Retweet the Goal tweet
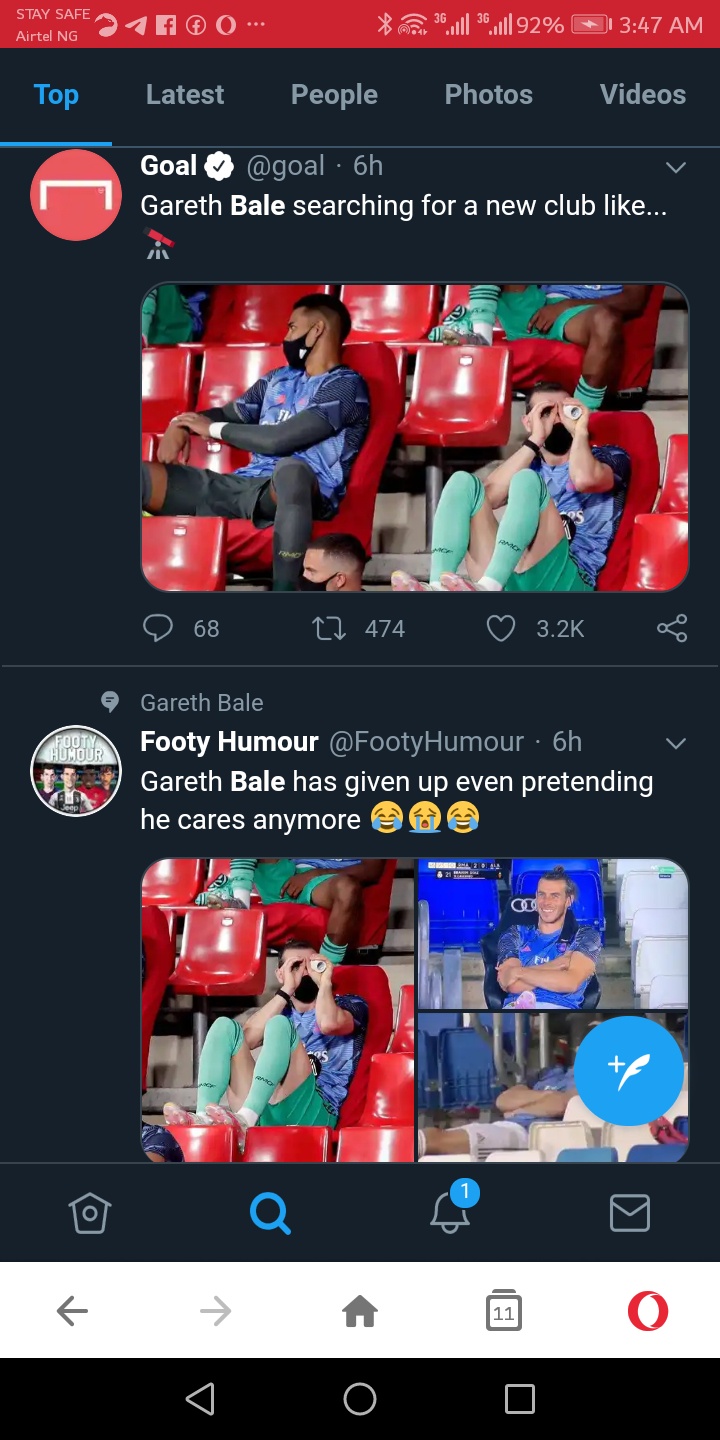This screenshot has width=720, height=1440. point(329,628)
